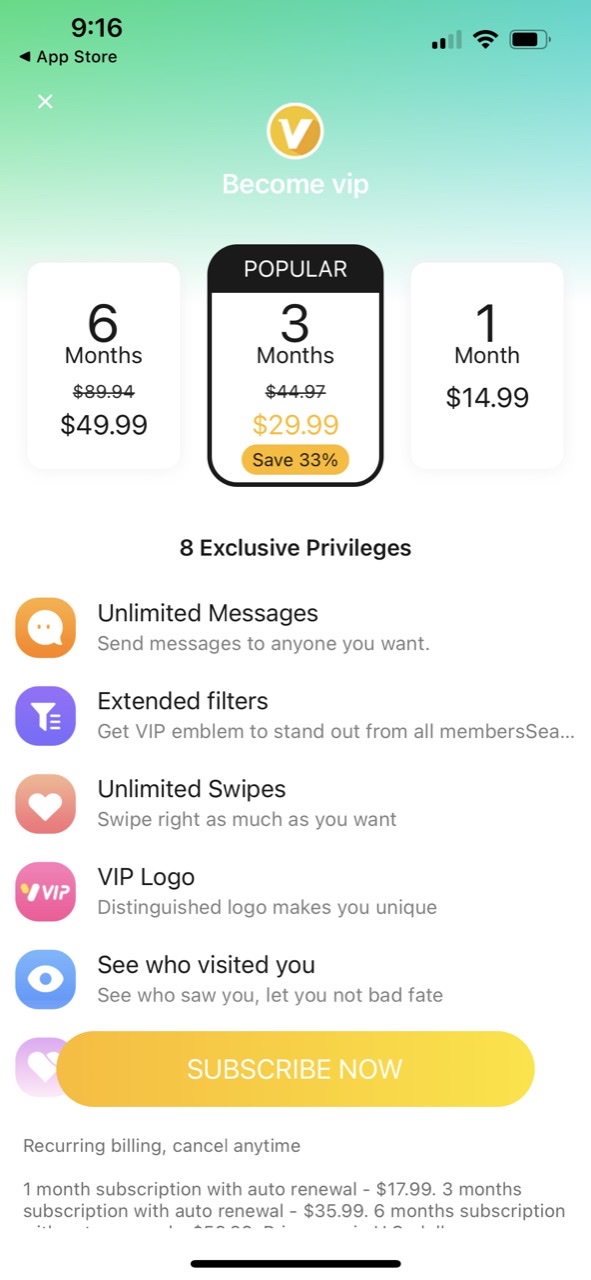The image size is (591, 1280).
Task: Tap the partially hidden purple heart icon
Action: [36, 1068]
